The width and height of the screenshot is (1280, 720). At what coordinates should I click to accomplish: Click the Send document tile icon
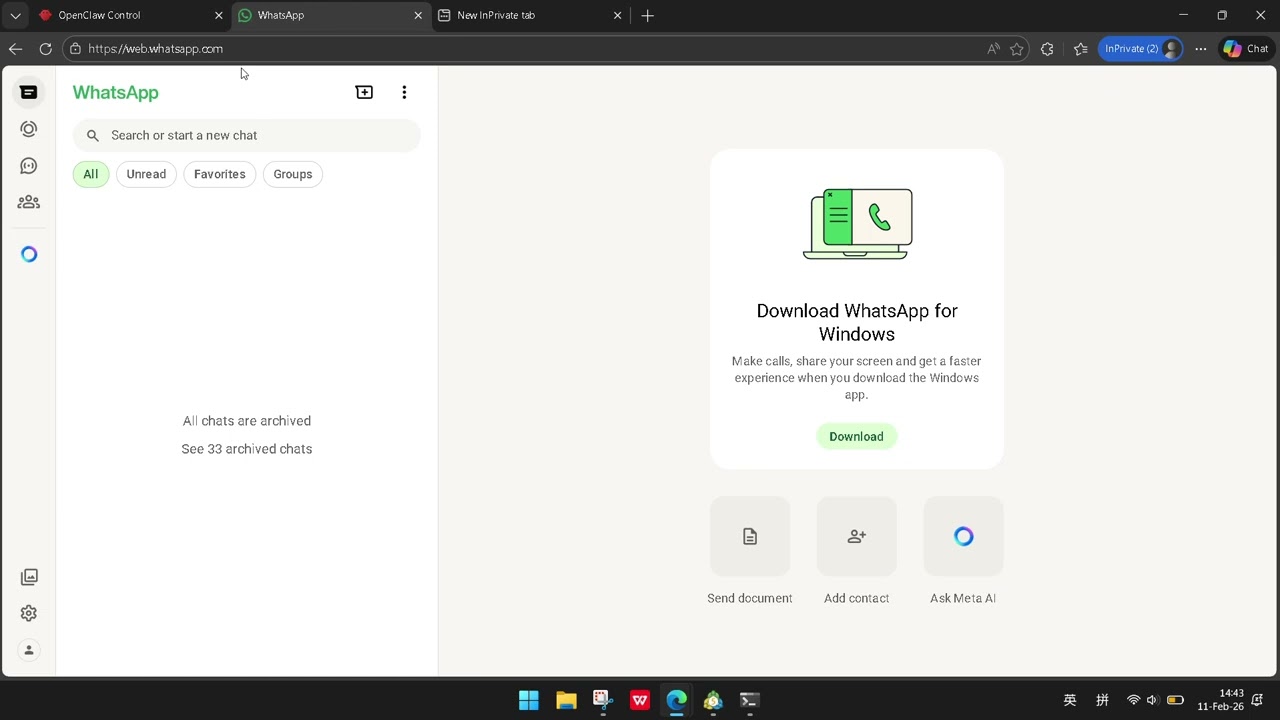[x=750, y=537]
